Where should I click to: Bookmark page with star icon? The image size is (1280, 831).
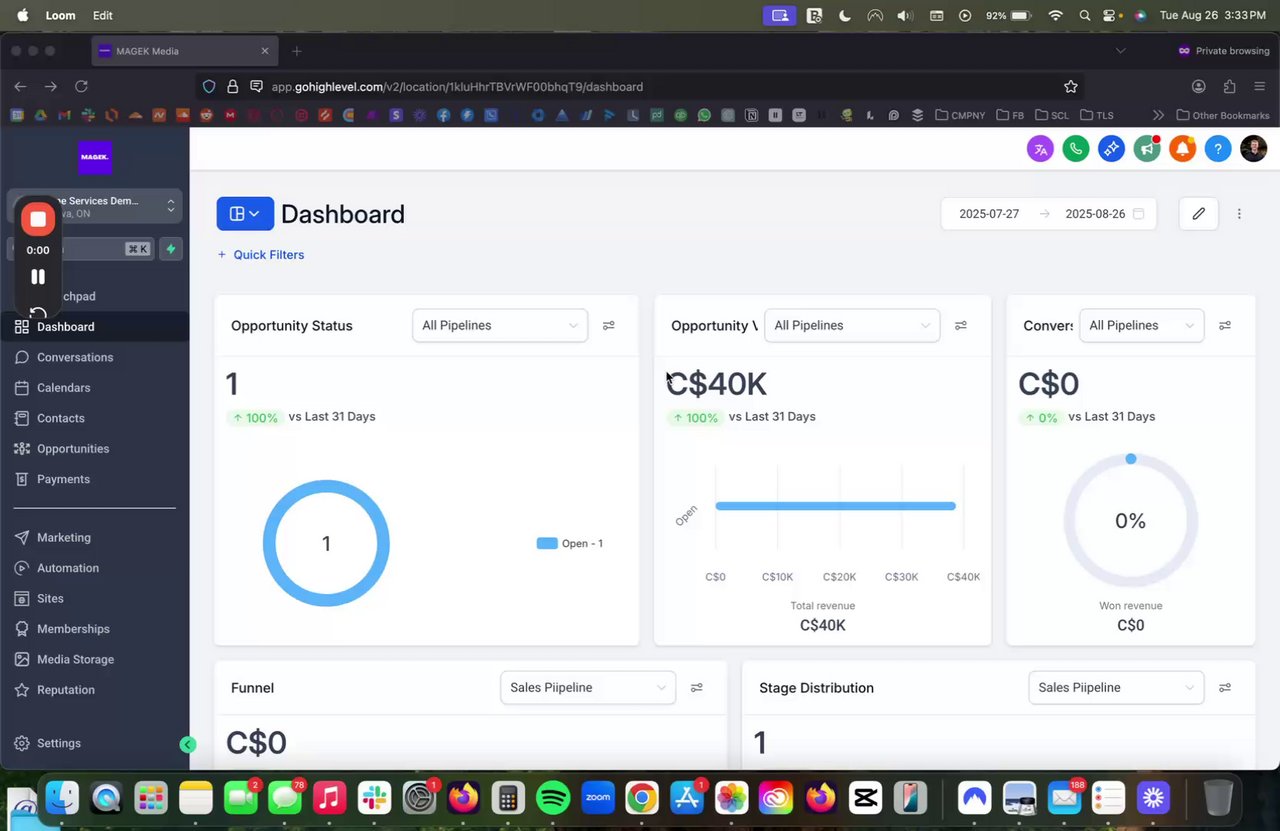pyautogui.click(x=1070, y=87)
